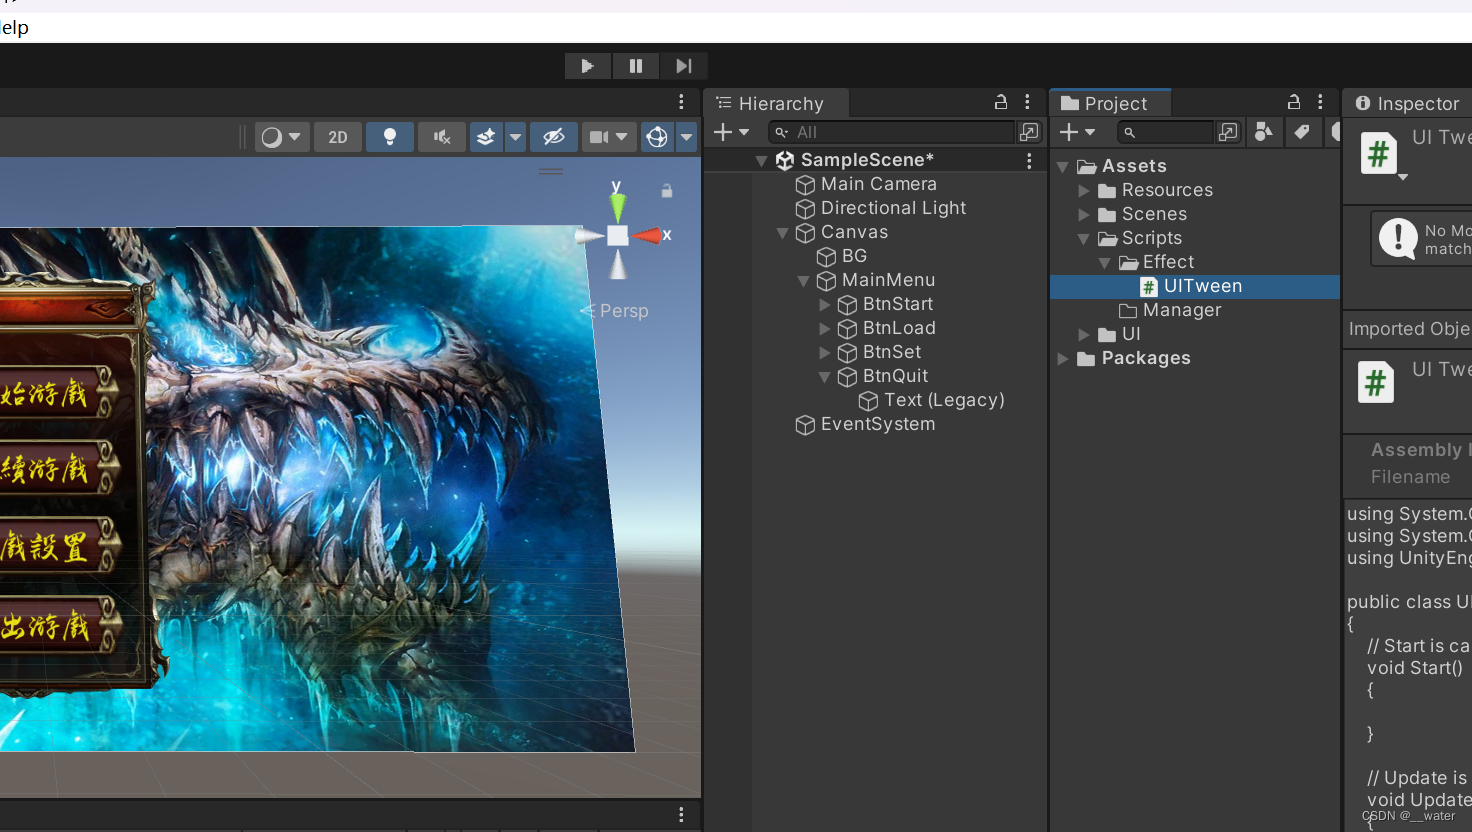The height and width of the screenshot is (832, 1472).
Task: Select EventSystem in the Hierarchy
Action: pos(877,424)
